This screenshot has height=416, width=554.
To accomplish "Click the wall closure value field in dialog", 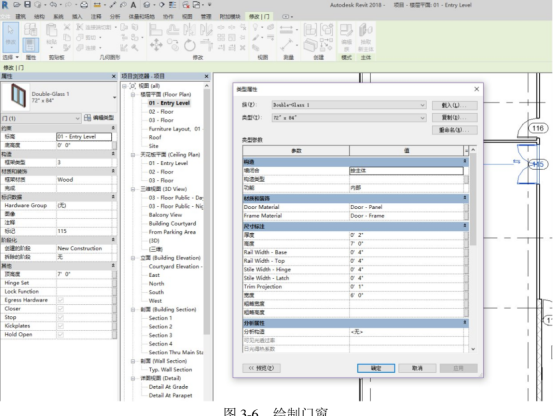I will pyautogui.click(x=406, y=171).
